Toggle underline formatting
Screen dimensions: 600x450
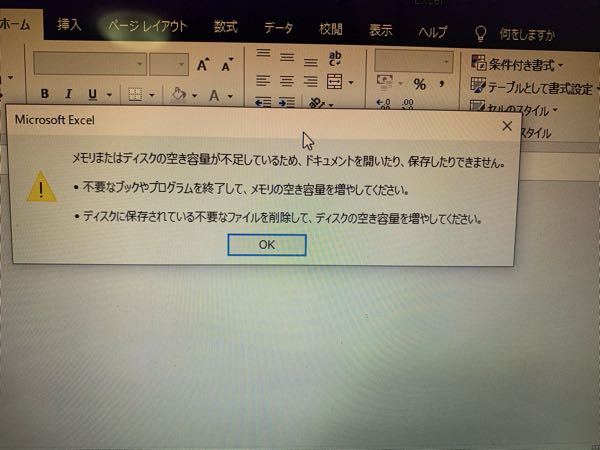coord(92,94)
